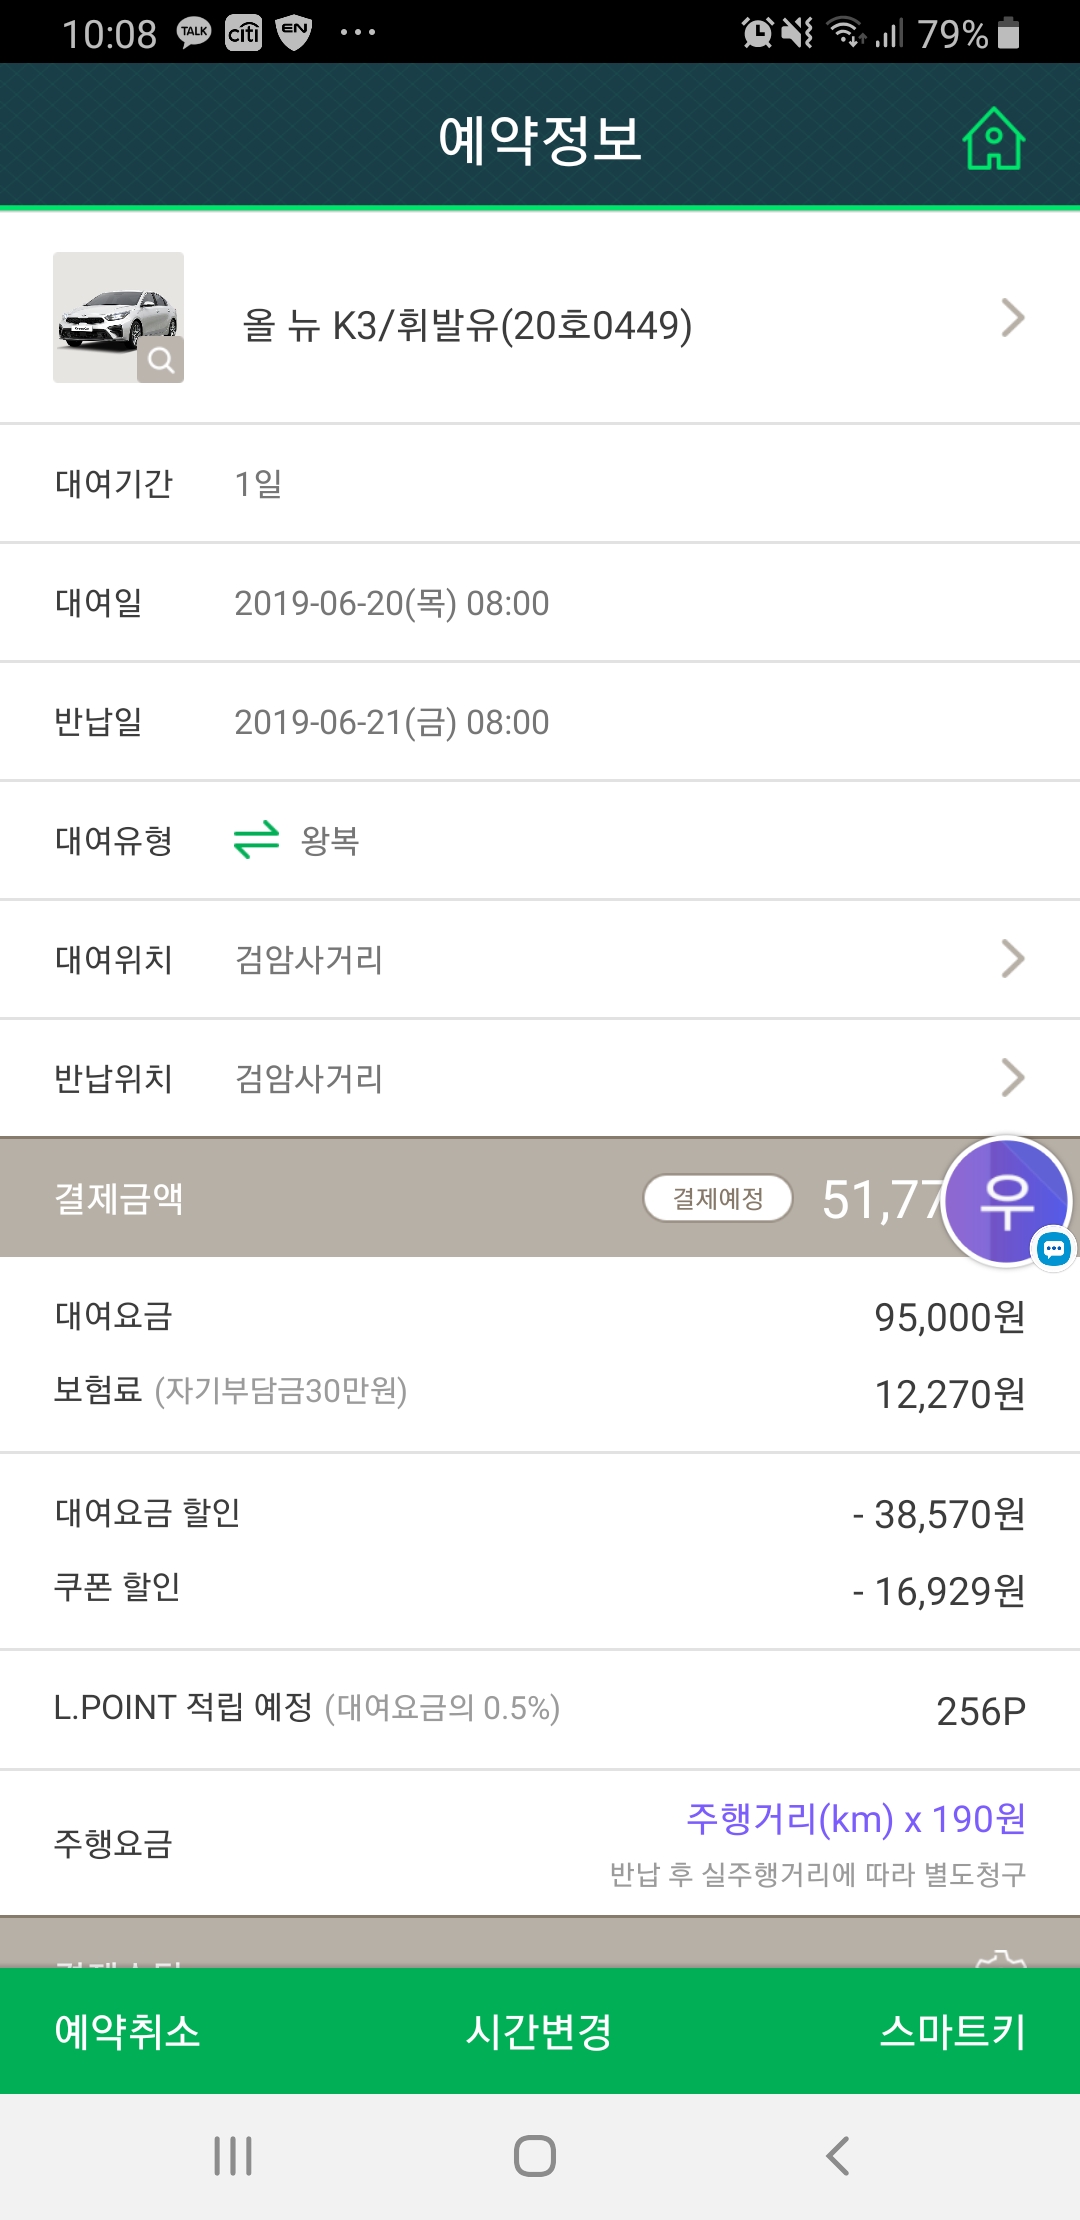Expand the 대여위치 location row chevron

[1012, 959]
